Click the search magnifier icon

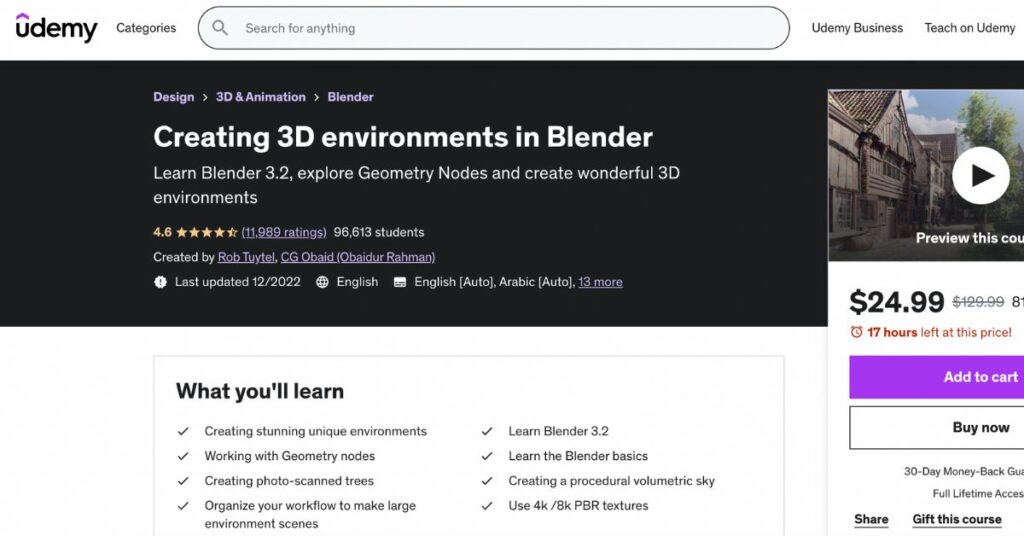click(x=220, y=28)
